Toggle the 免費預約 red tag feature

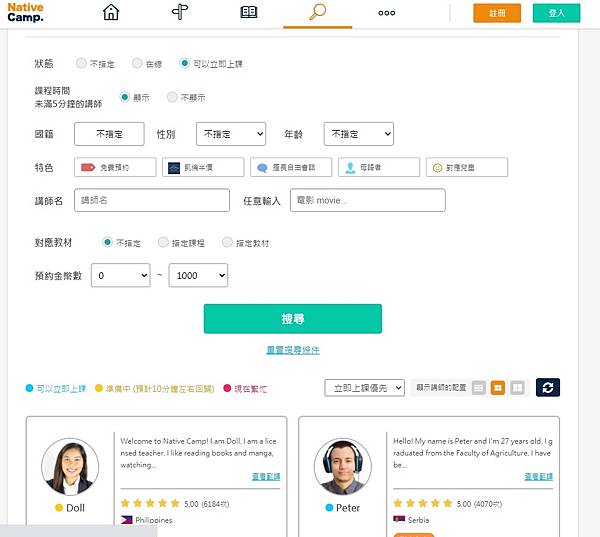[115, 167]
